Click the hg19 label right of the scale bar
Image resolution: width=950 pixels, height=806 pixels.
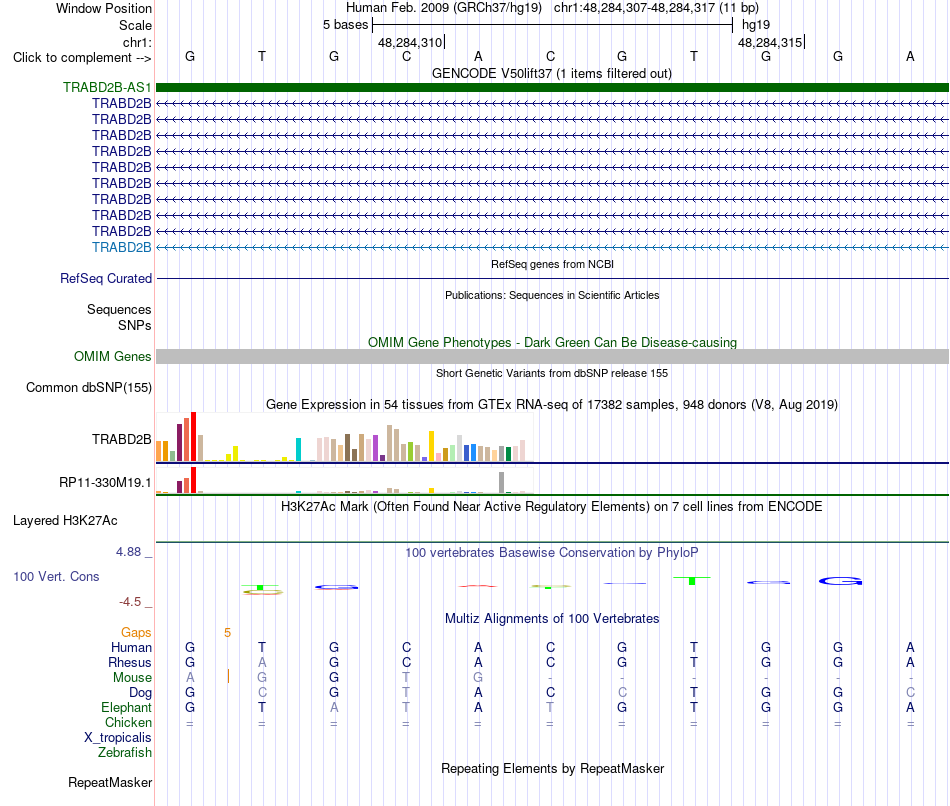(x=756, y=25)
